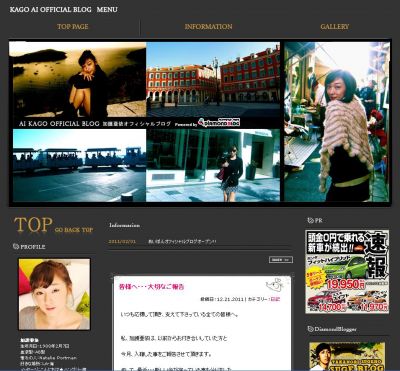Viewport: 400px width, 371px height.
Task: Go to the INFORMATION menu item
Action: click(x=209, y=27)
